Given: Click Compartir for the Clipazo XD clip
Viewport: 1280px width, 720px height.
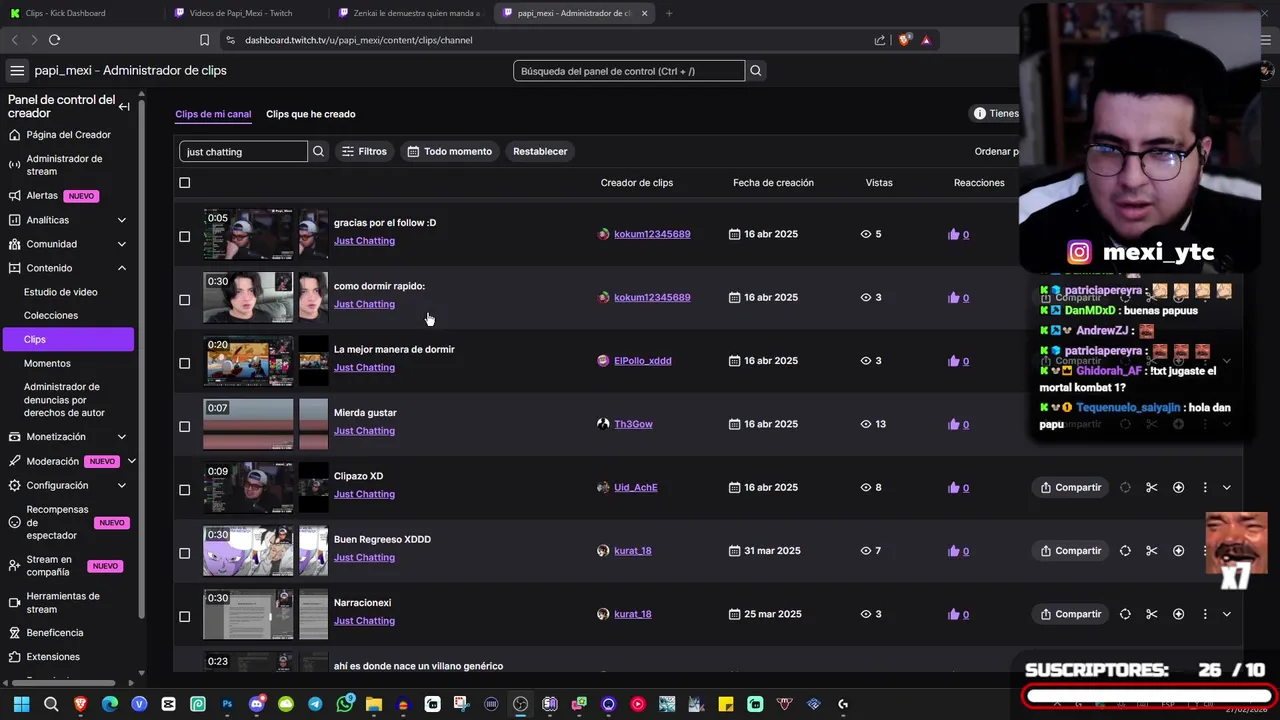Looking at the screenshot, I should coord(1071,488).
